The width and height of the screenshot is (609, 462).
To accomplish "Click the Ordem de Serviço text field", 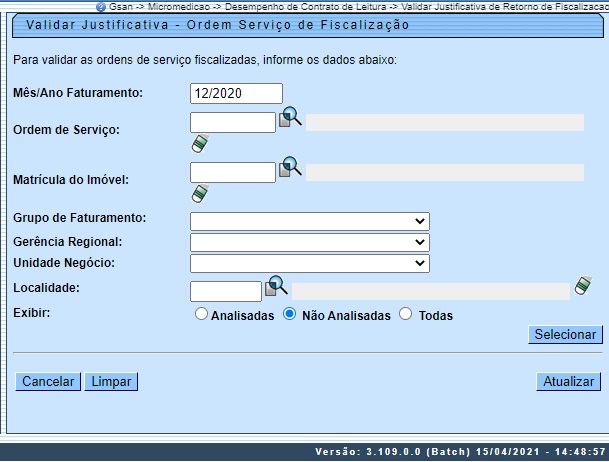I will coord(232,122).
